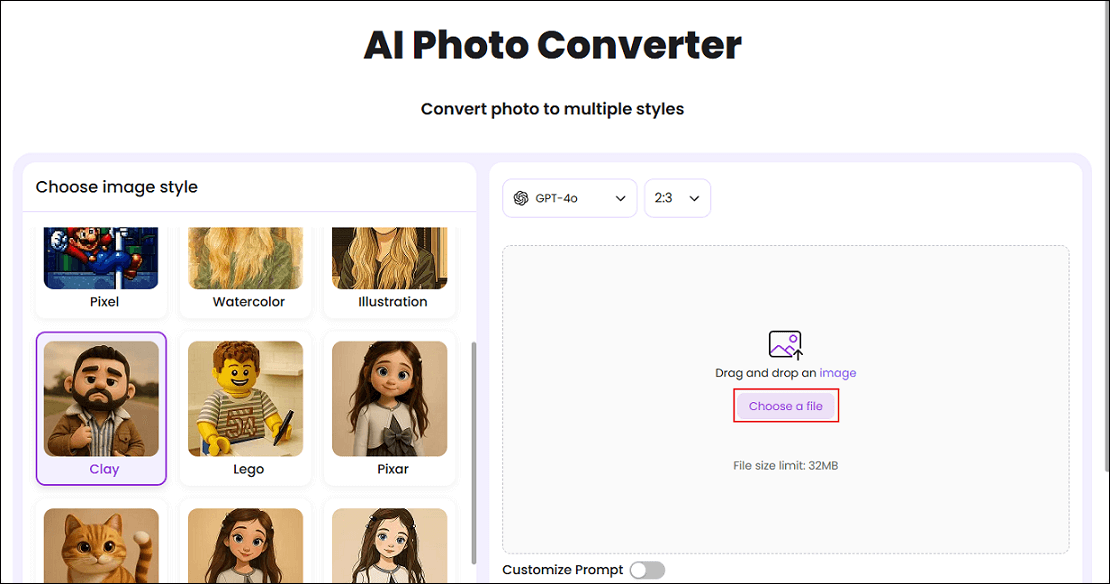Viewport: 1110px width, 584px height.
Task: Open the GPT-4o model dropdown
Action: pos(569,198)
